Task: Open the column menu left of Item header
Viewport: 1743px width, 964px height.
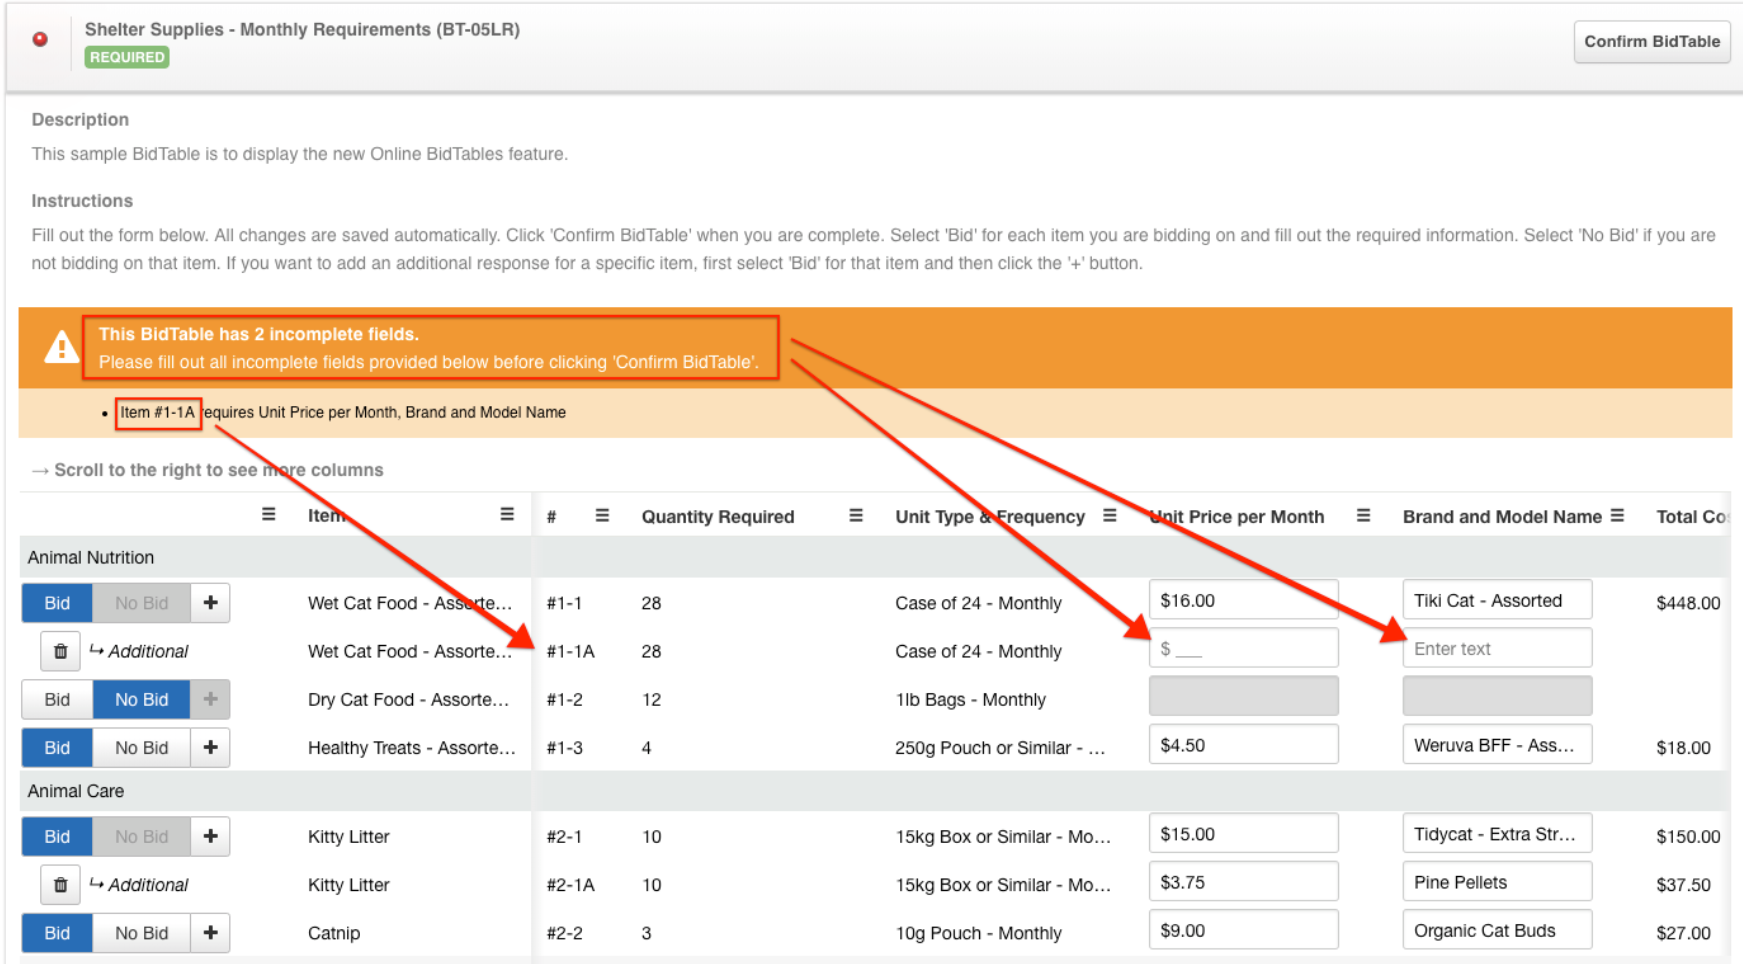Action: (x=268, y=515)
